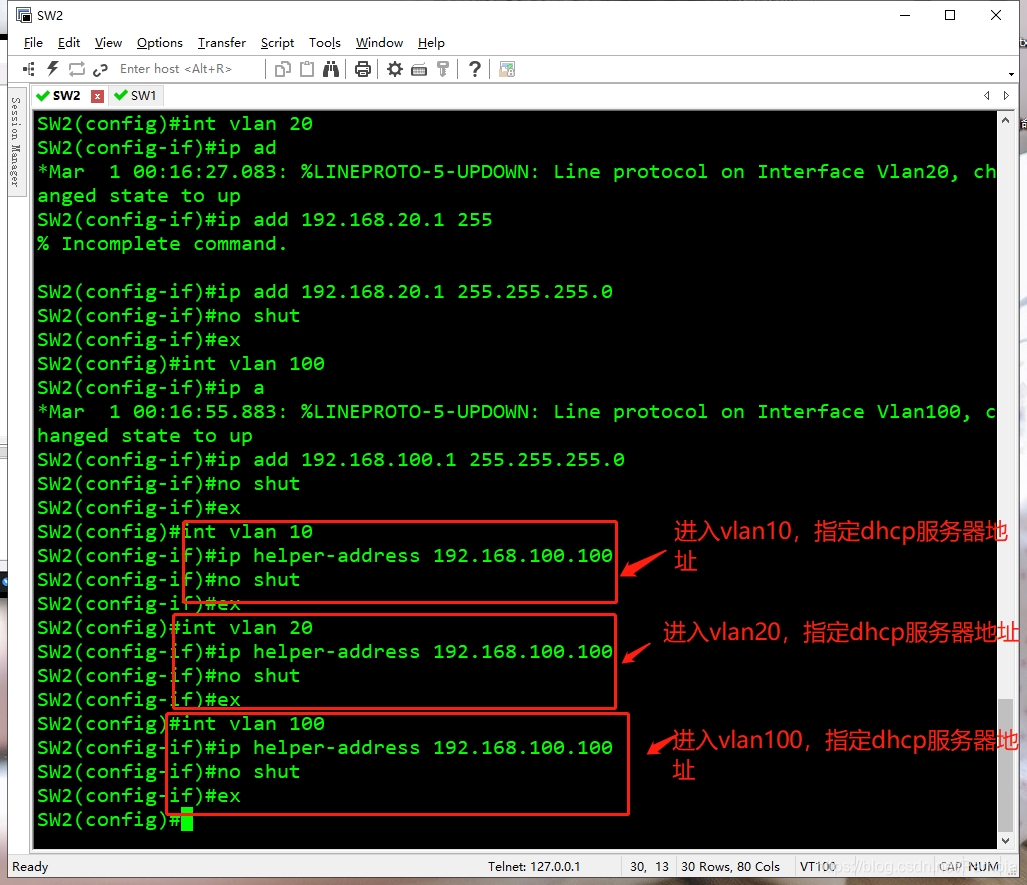Click the 30 Rows, 80 Cols status entry
This screenshot has width=1027, height=885.
click(730, 867)
